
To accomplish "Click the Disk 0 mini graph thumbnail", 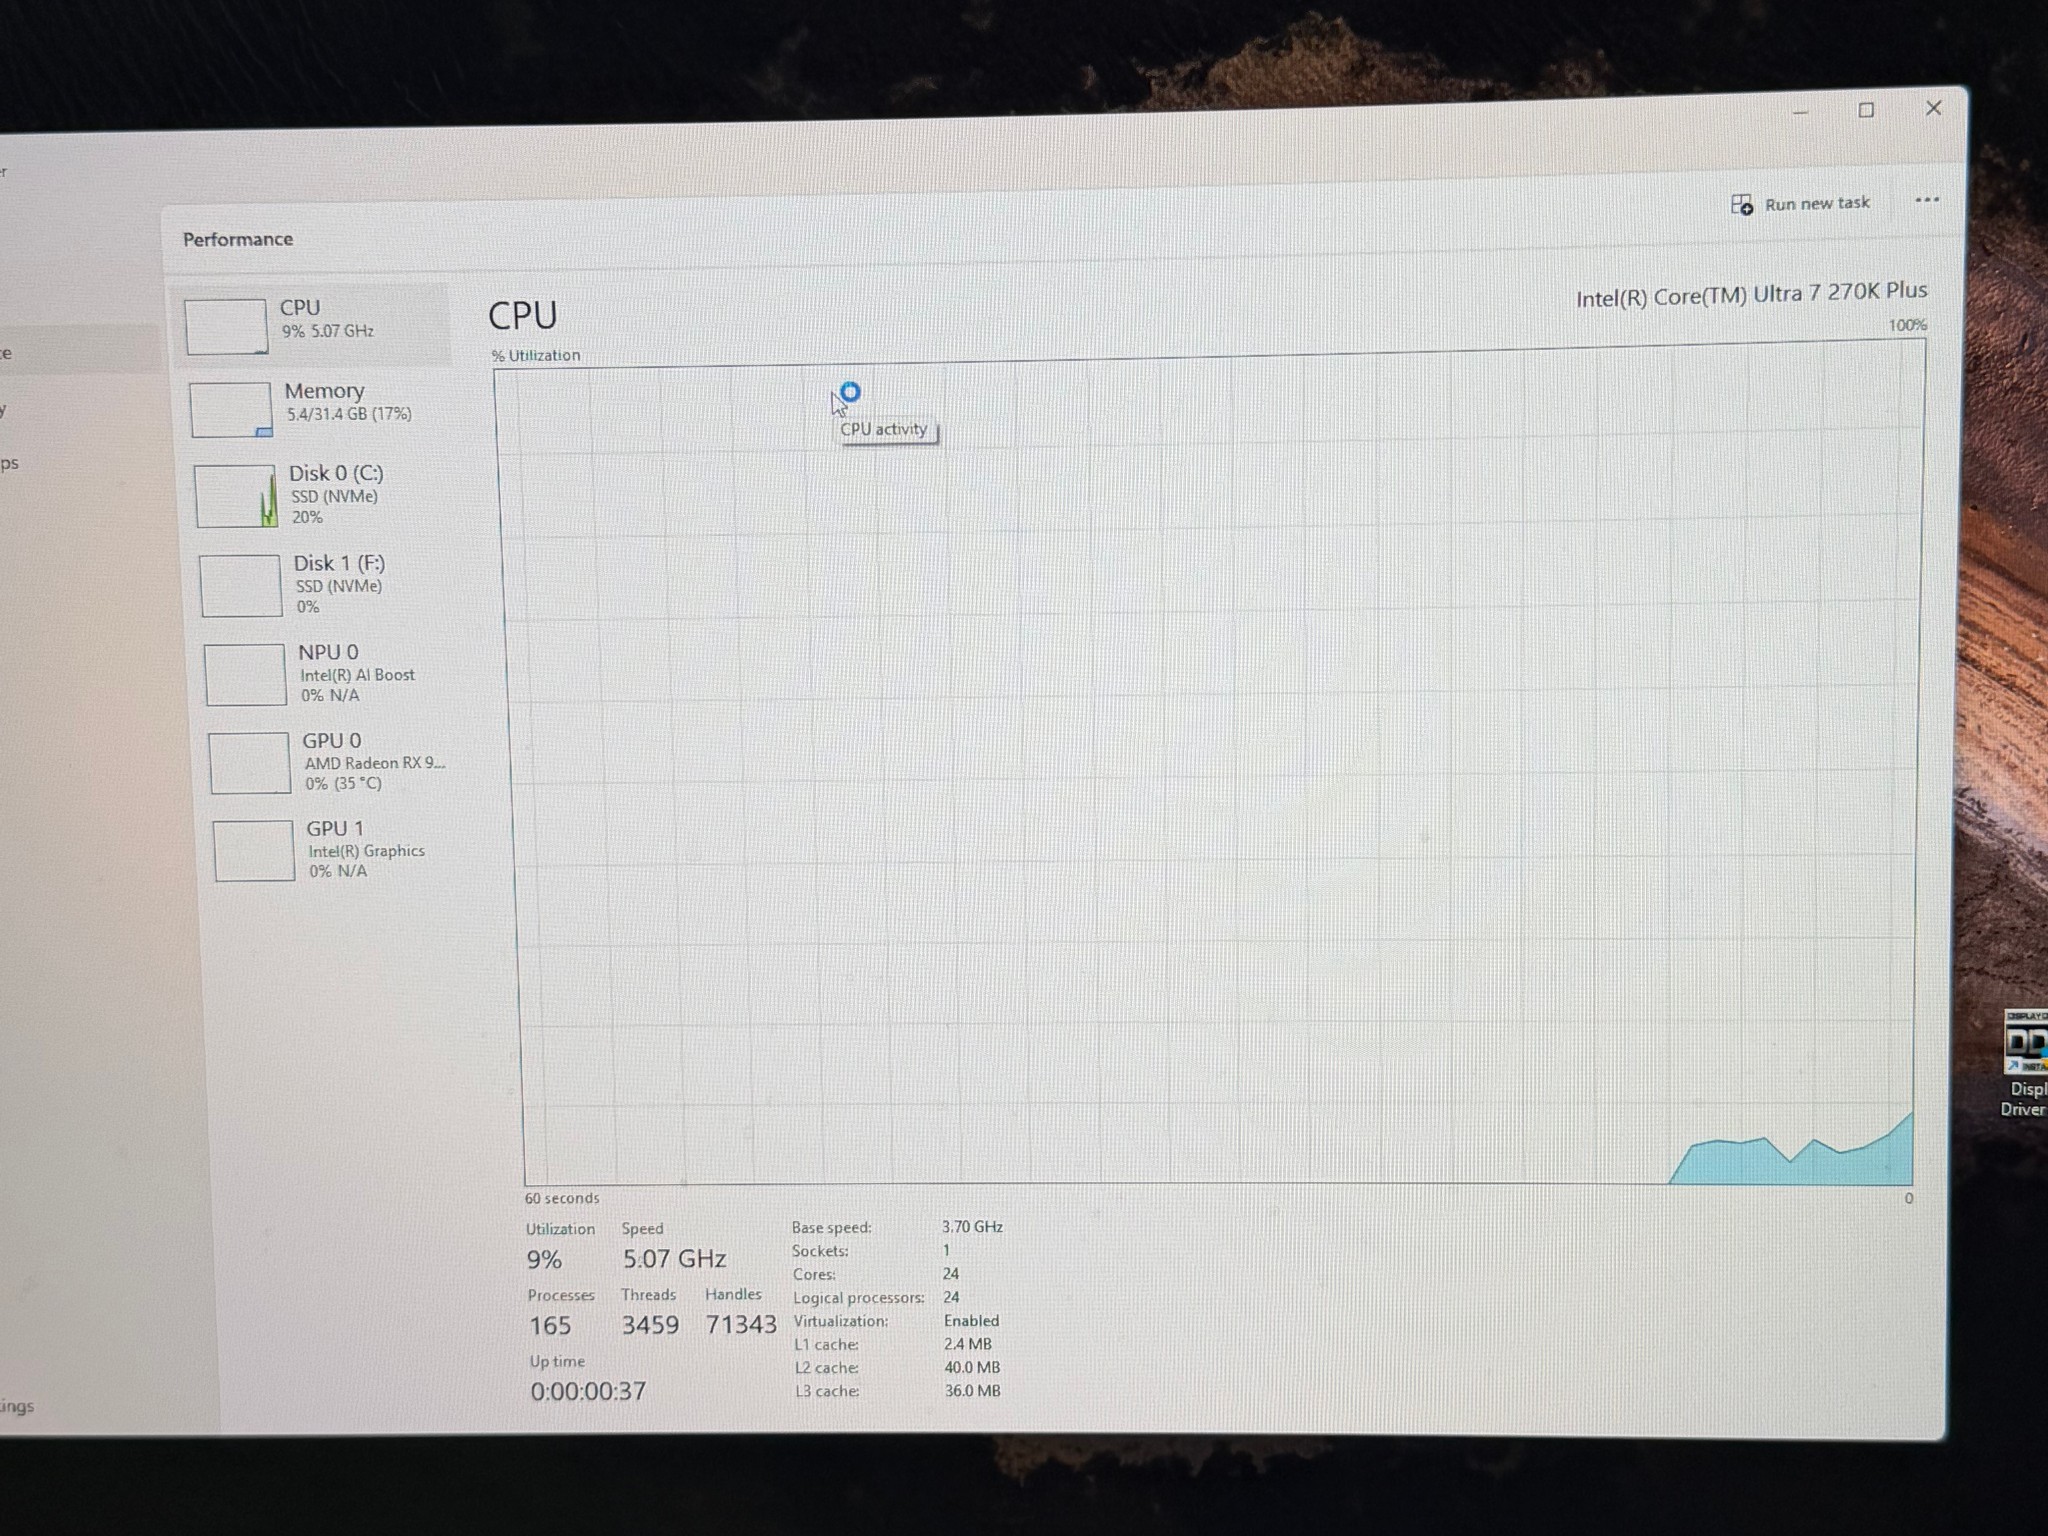I will pos(236,496).
